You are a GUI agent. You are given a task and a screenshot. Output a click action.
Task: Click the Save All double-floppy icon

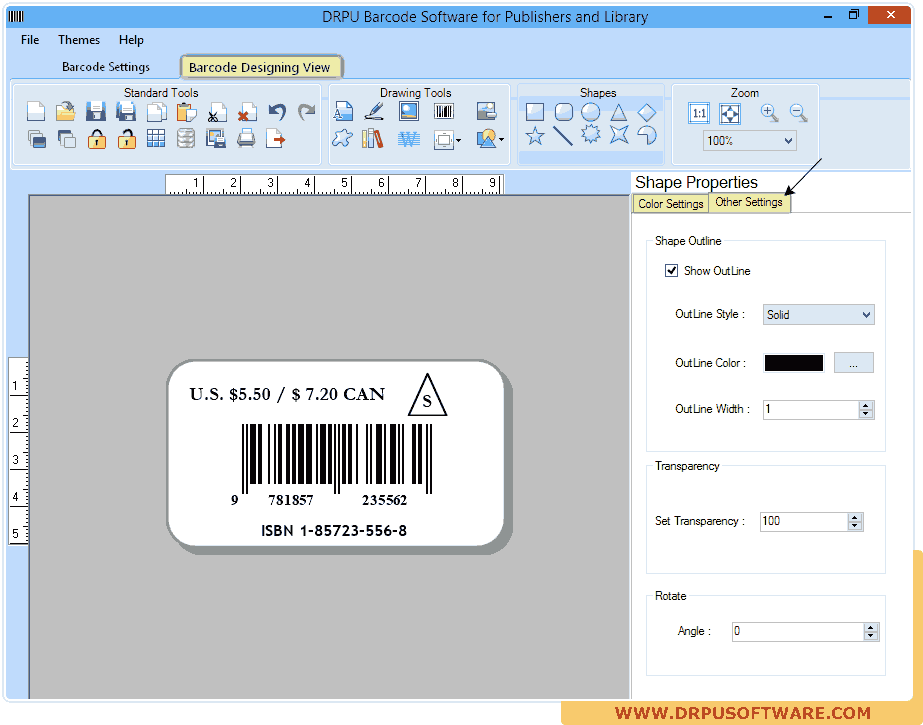click(x=126, y=111)
